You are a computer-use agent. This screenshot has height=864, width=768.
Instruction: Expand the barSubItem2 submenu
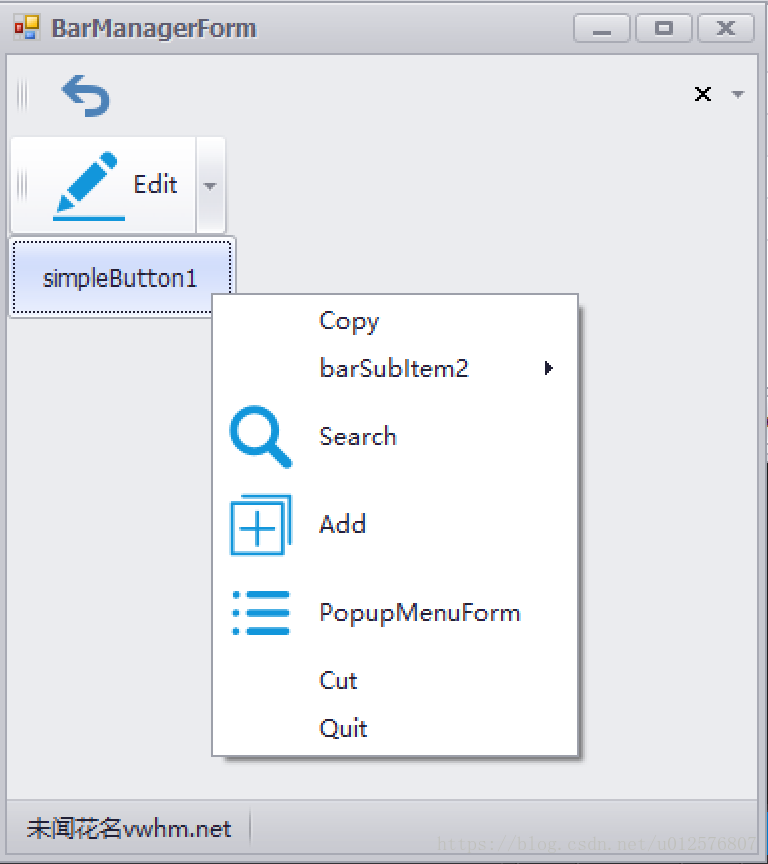(x=394, y=368)
